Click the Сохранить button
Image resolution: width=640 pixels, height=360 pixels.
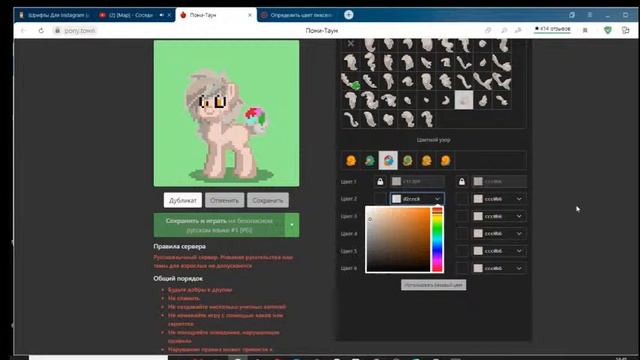[x=268, y=200]
